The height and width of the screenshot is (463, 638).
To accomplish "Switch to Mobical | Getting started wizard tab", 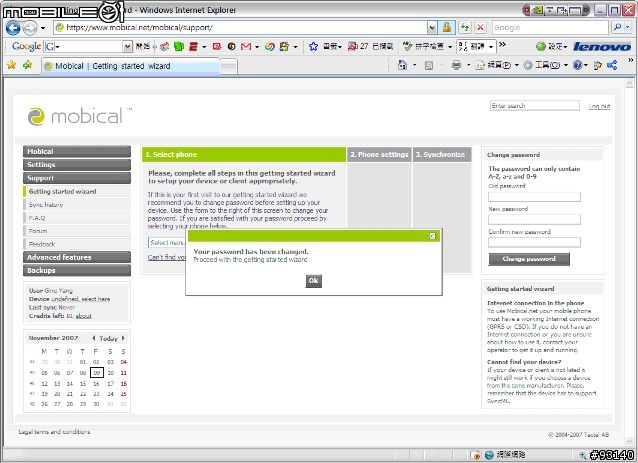I will (x=130, y=66).
